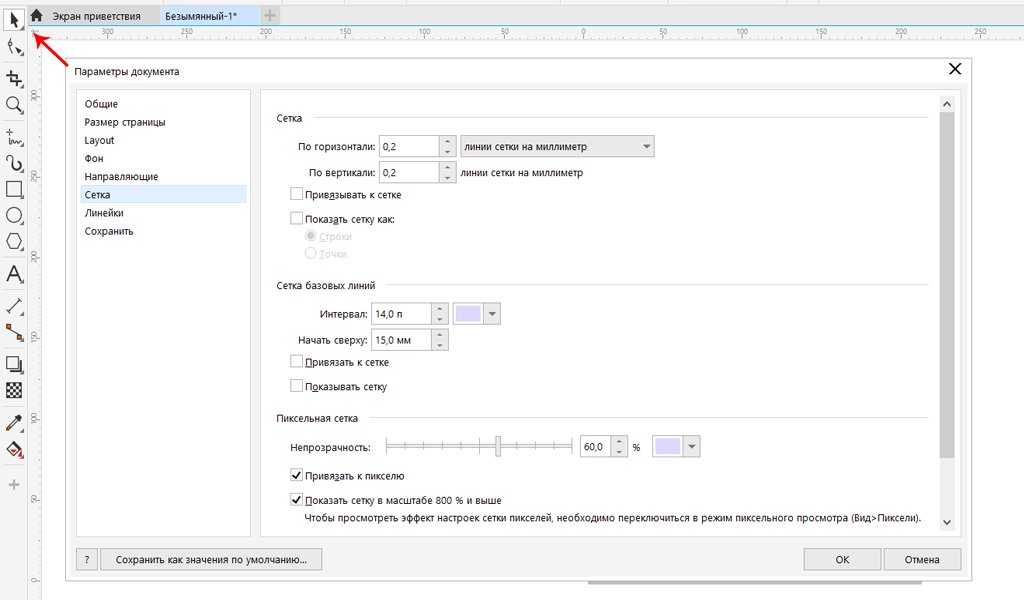Screen dimensions: 1024x600
Task: Enable 'Привязывать к сетке' checkbox
Action: (296, 195)
